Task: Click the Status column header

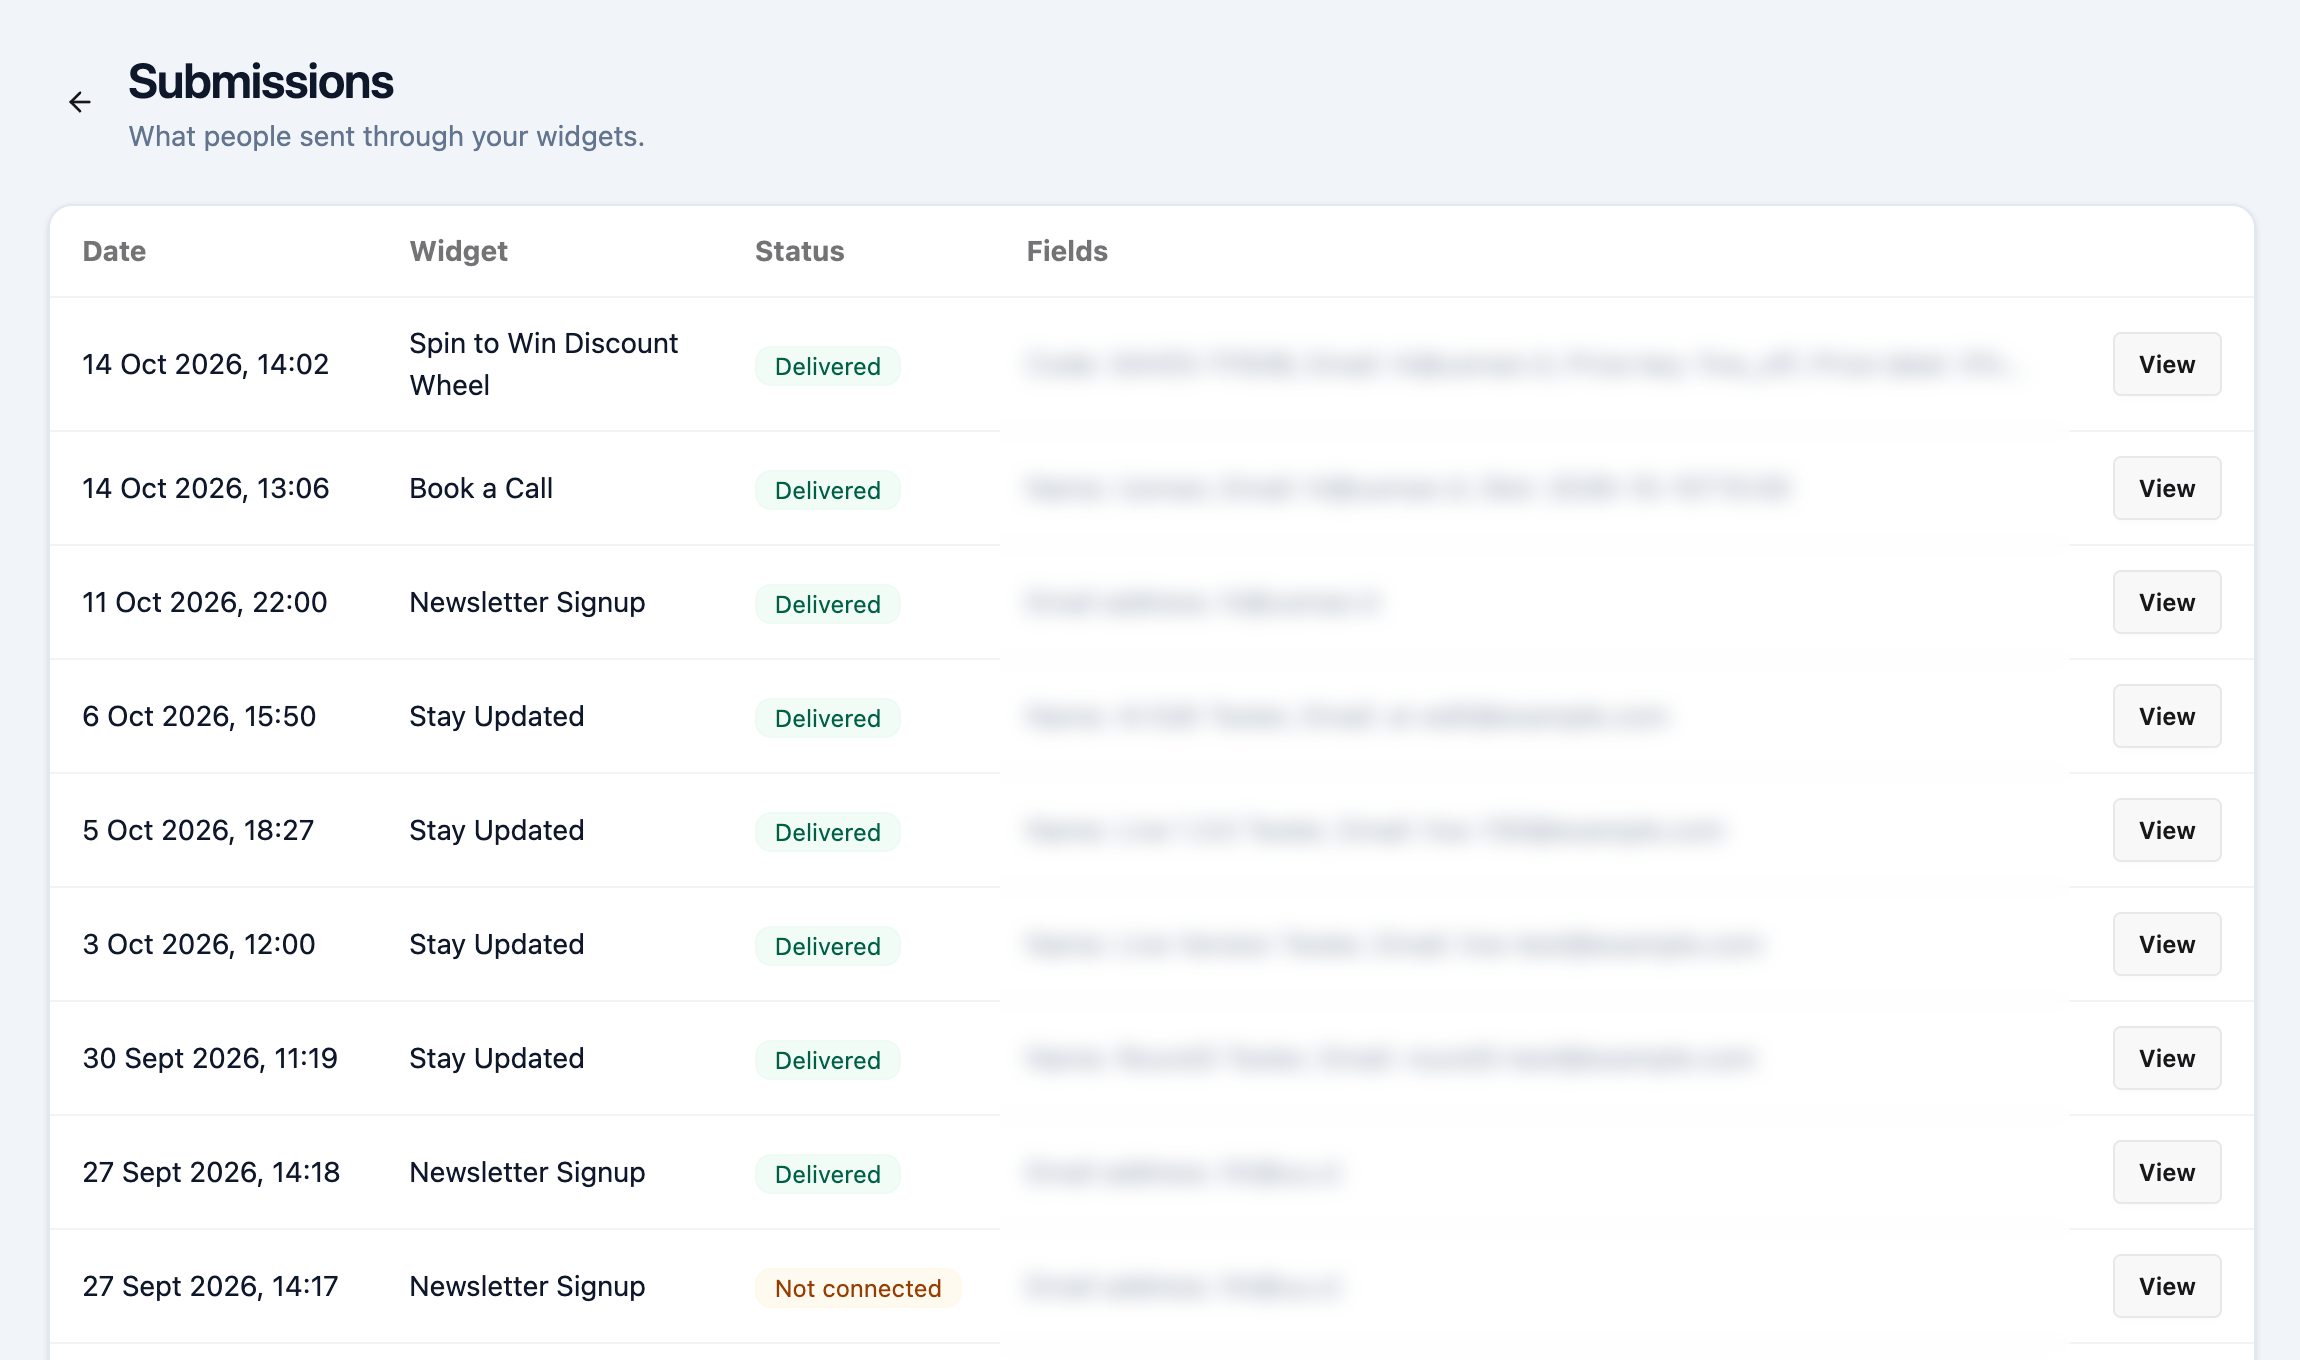Action: pyautogui.click(x=799, y=251)
